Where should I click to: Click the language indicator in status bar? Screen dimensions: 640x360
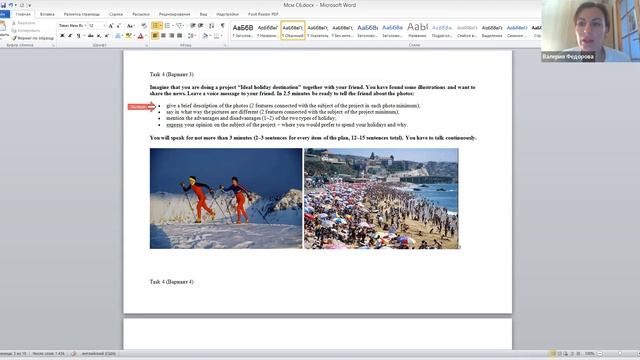pyautogui.click(x=98, y=353)
